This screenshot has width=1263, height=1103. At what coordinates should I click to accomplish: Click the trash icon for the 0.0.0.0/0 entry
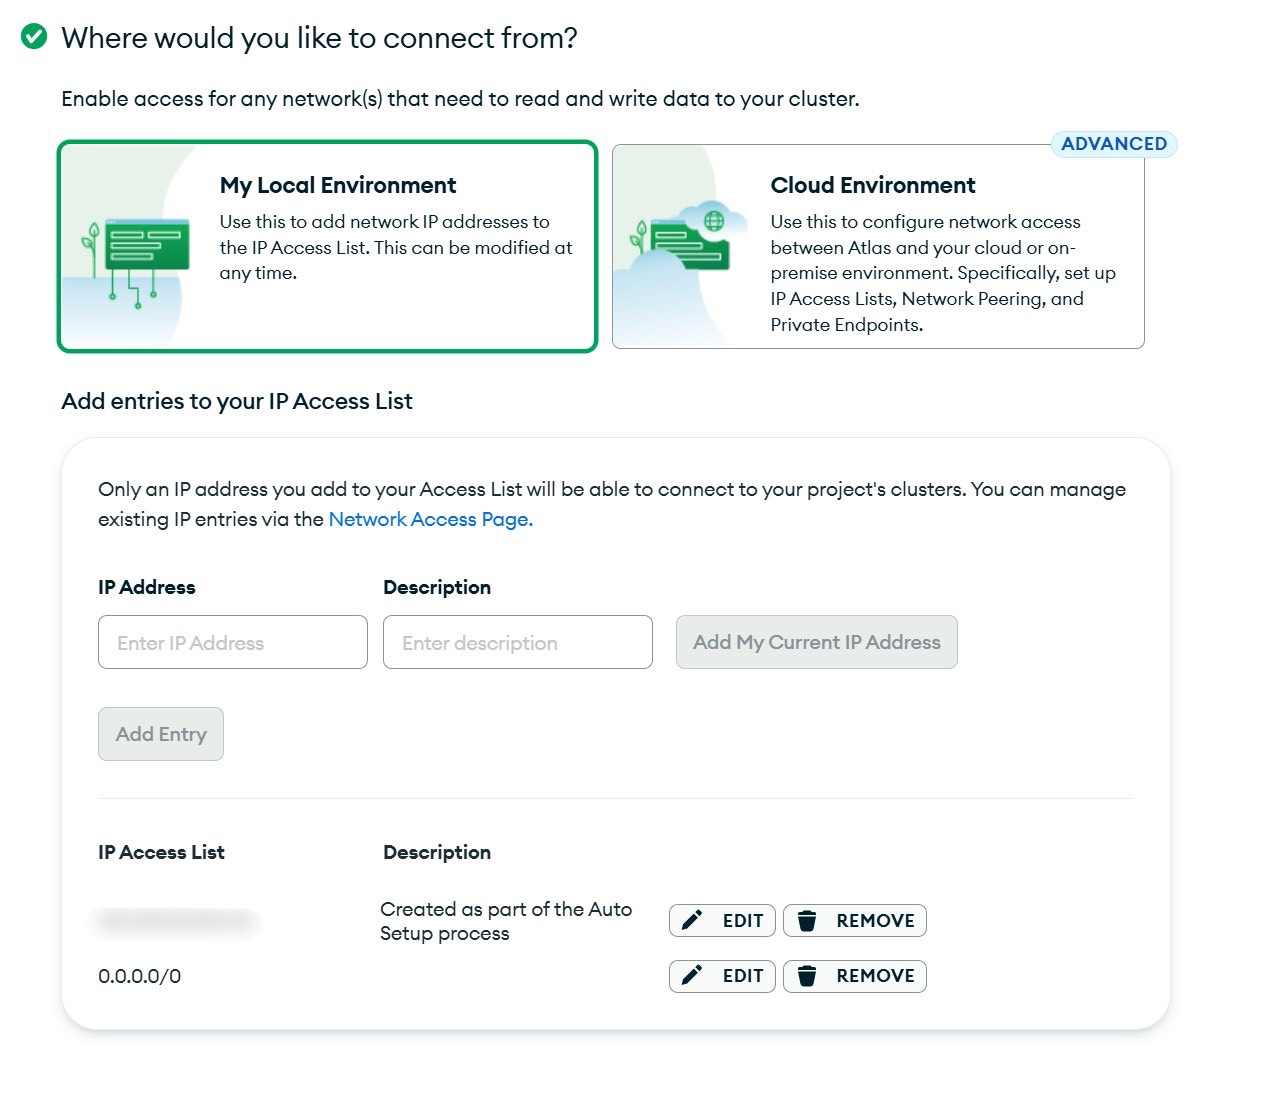(807, 975)
